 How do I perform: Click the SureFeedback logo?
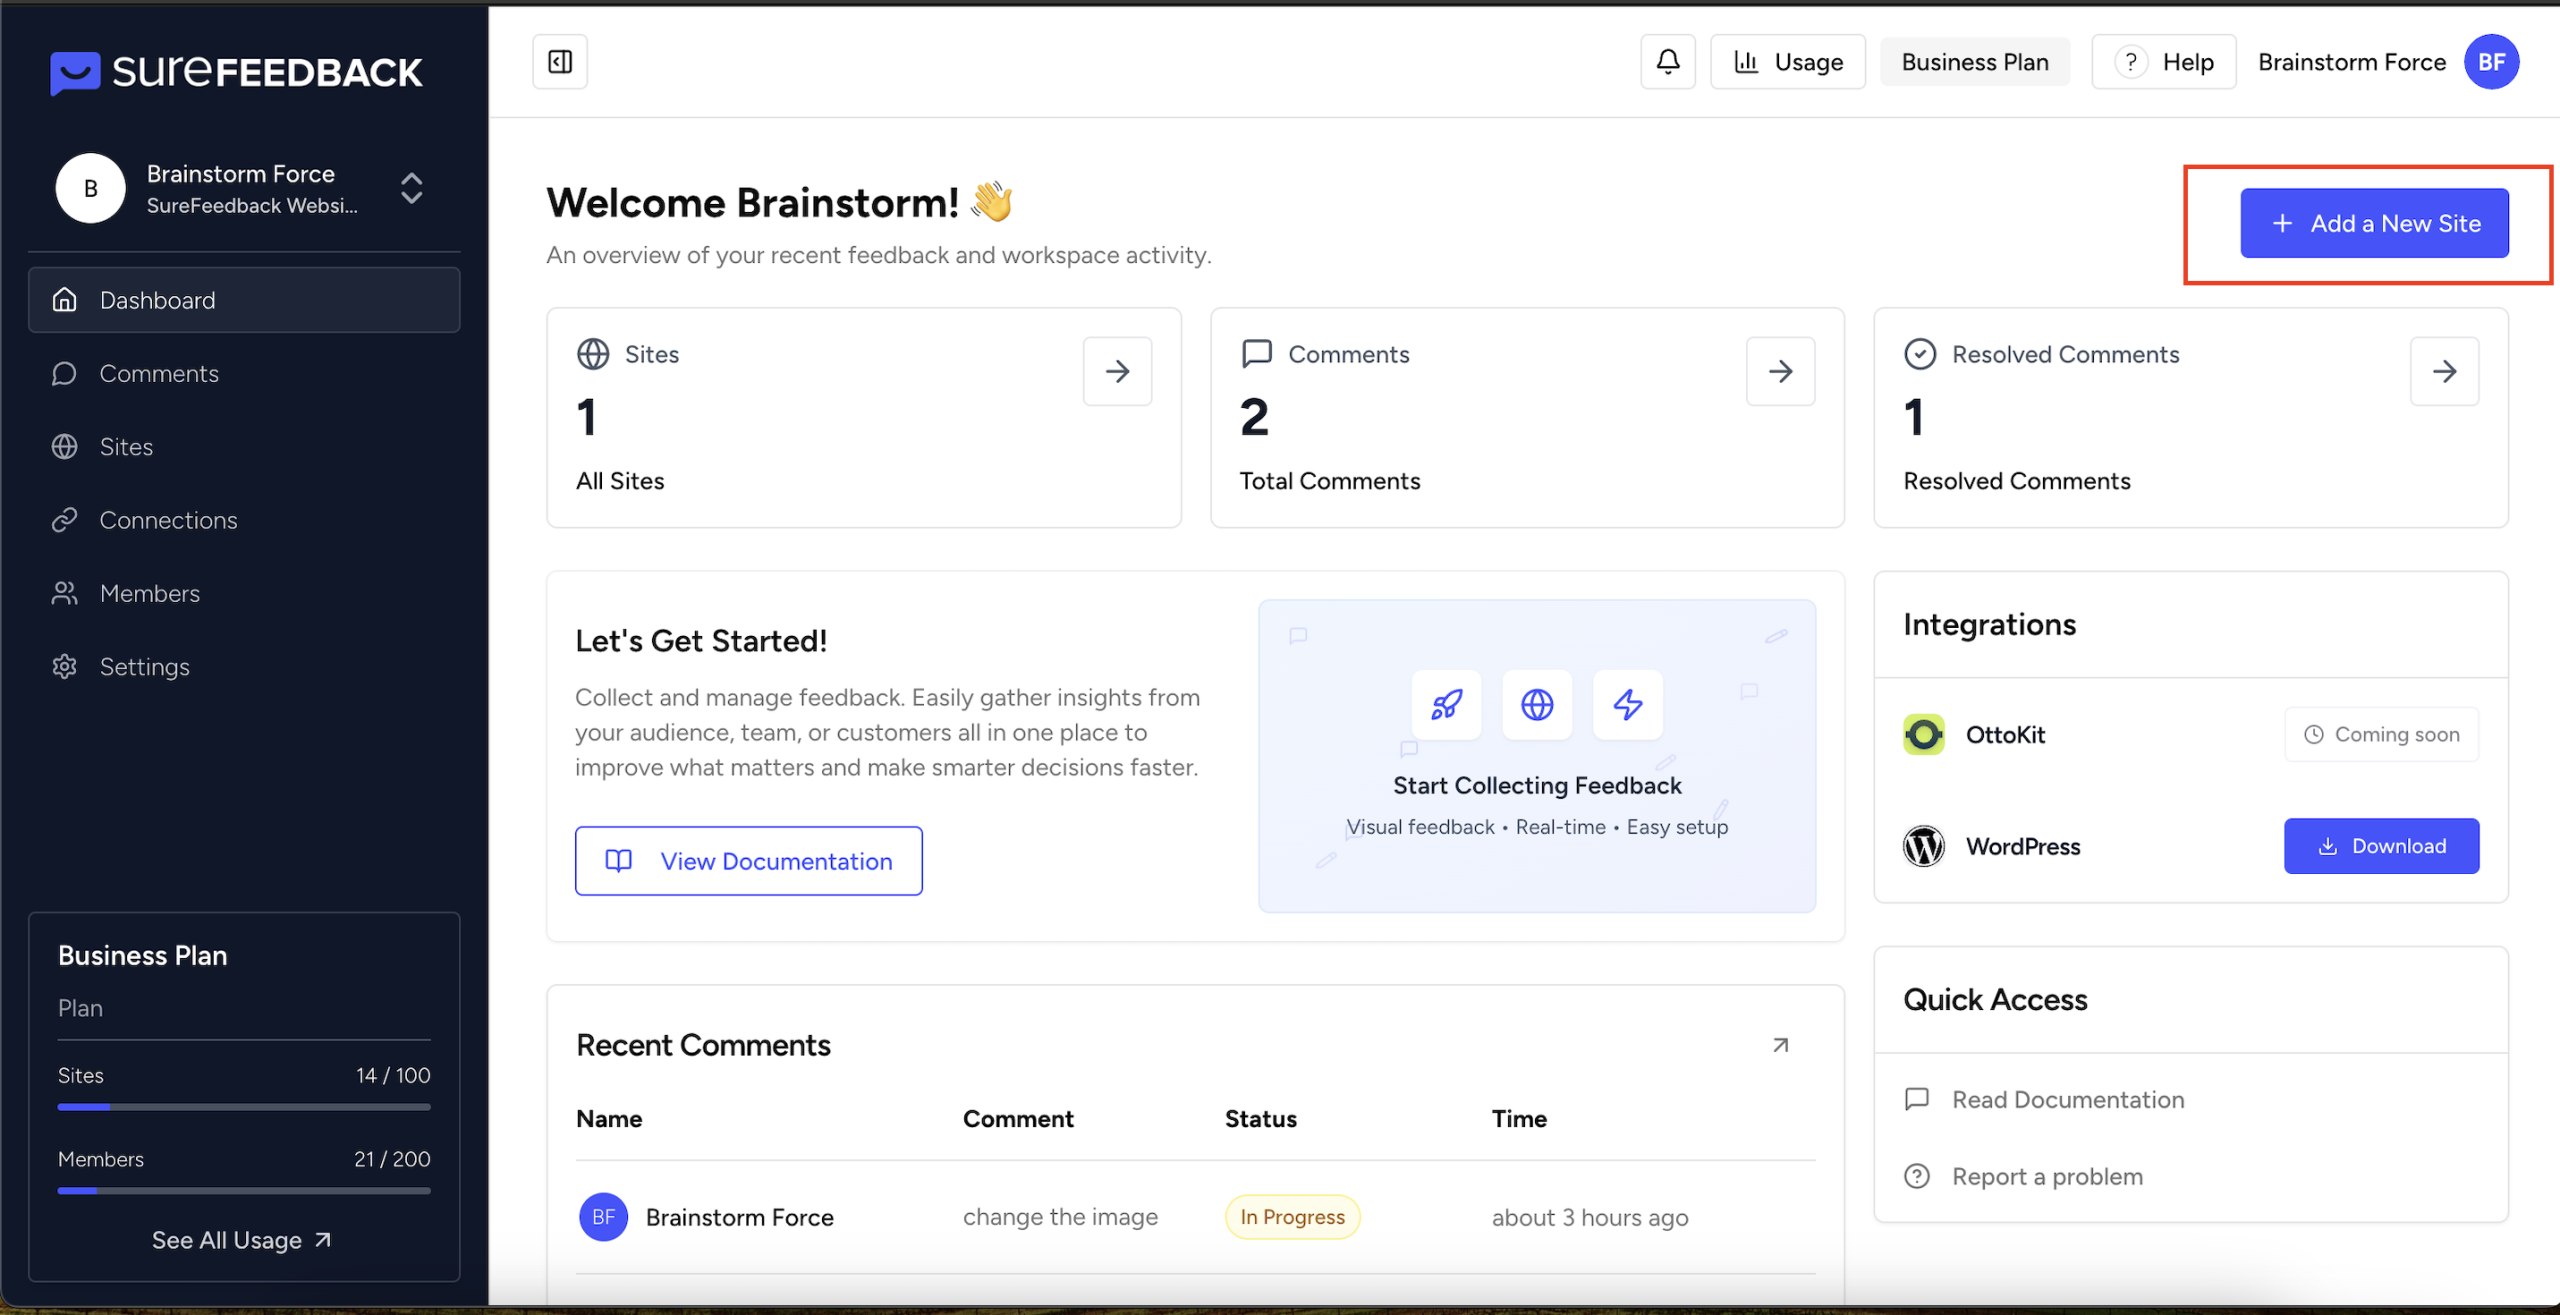tap(236, 72)
